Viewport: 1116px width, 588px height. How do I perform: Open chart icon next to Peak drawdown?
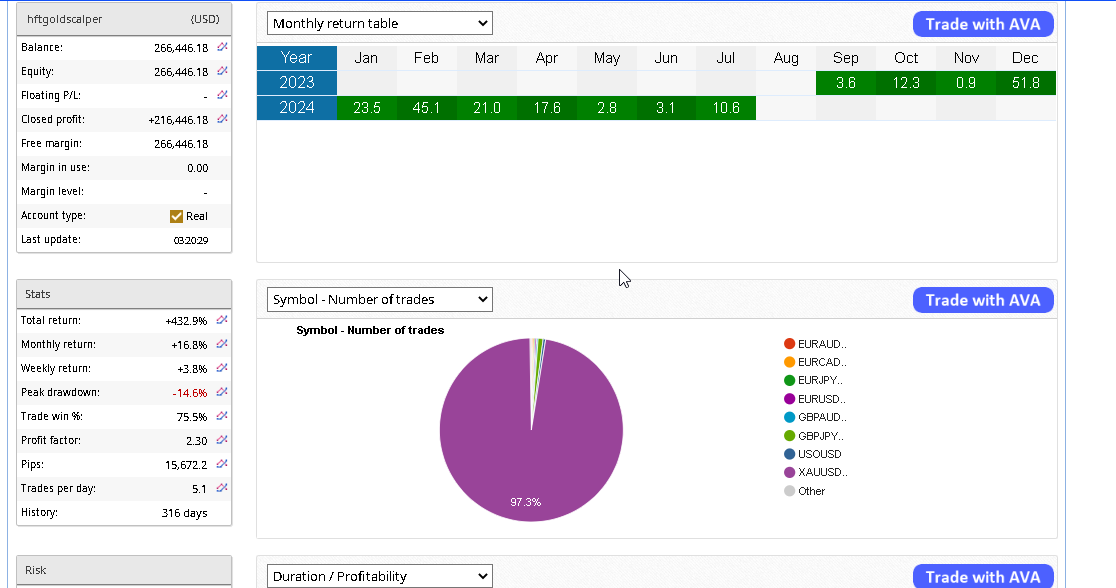tap(222, 392)
